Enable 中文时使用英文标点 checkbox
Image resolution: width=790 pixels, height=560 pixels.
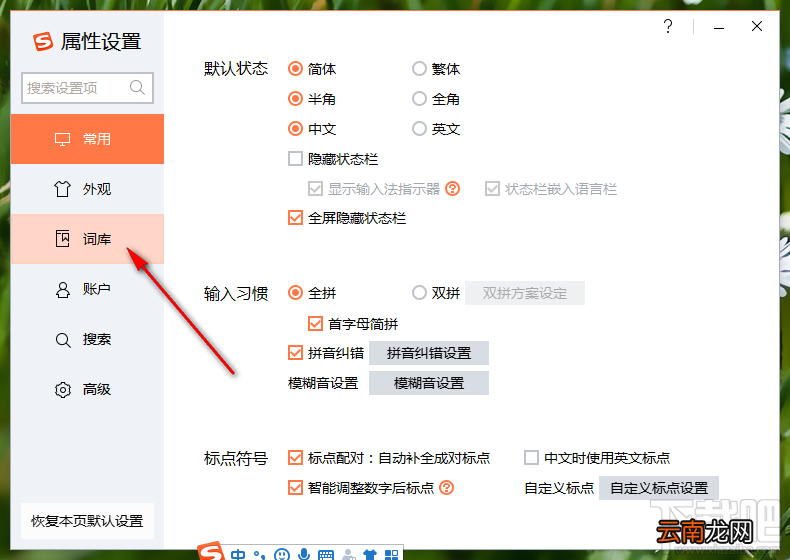pyautogui.click(x=532, y=458)
